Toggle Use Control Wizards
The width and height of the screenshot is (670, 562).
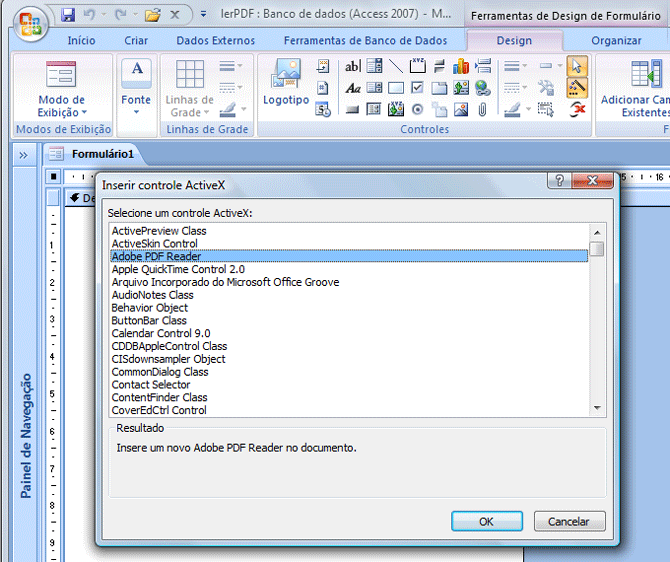[577, 88]
